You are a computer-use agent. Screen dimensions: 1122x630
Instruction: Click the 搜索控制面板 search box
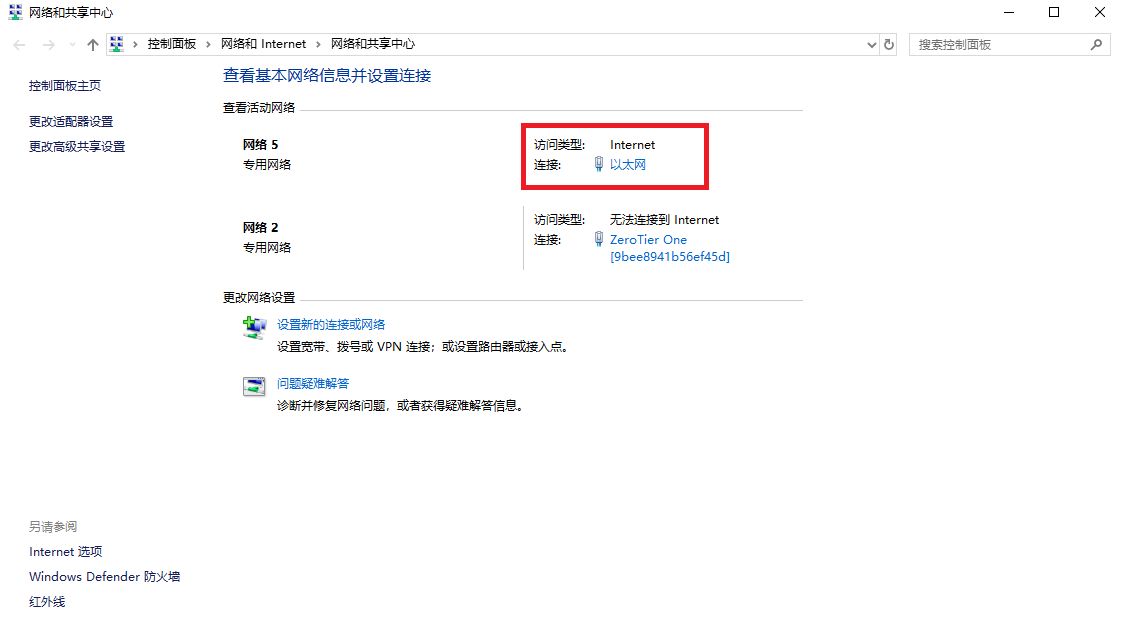pos(1000,45)
